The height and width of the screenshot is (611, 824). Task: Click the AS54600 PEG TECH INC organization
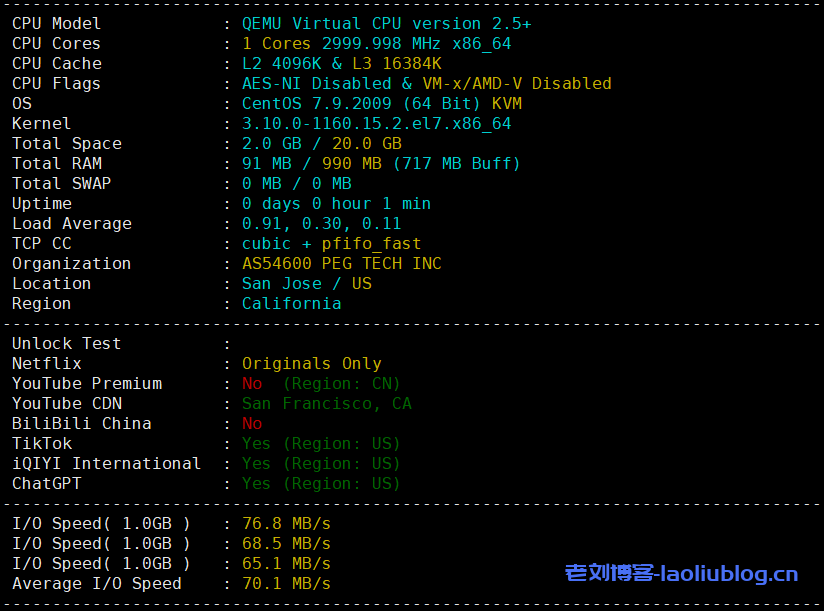341,263
